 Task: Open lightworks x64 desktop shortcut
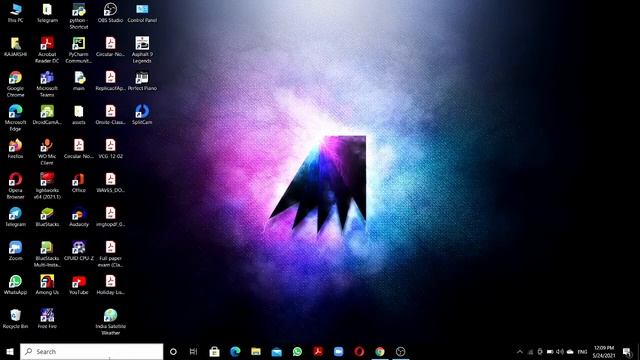[47, 185]
